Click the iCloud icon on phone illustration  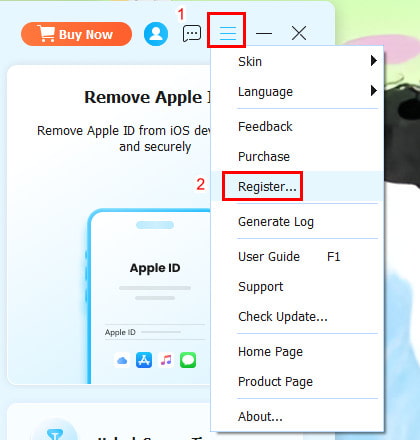click(x=122, y=360)
